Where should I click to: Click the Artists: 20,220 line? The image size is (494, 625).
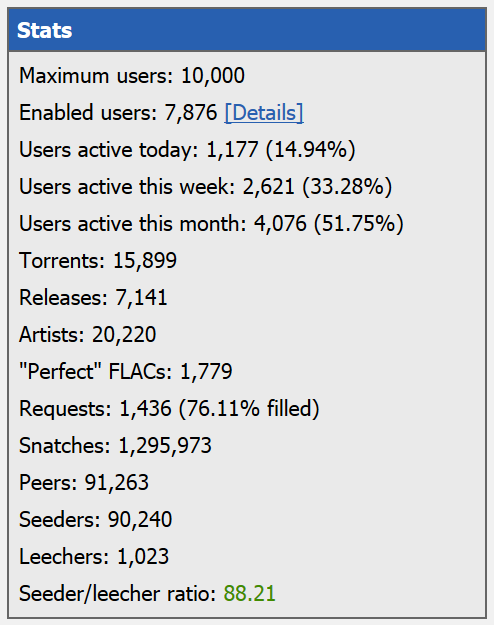(88, 335)
